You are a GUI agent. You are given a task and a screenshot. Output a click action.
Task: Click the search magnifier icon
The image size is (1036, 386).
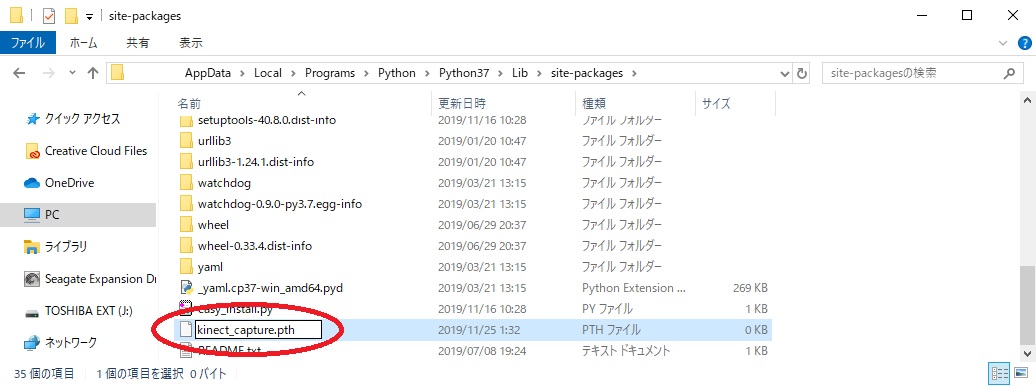pyautogui.click(x=1009, y=73)
